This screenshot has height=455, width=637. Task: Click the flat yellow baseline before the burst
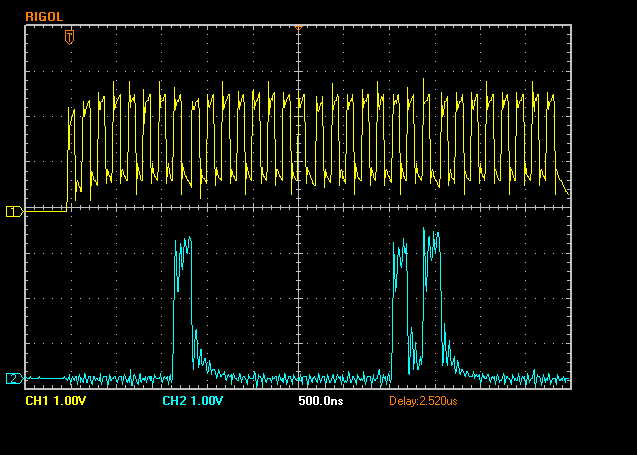click(x=46, y=211)
